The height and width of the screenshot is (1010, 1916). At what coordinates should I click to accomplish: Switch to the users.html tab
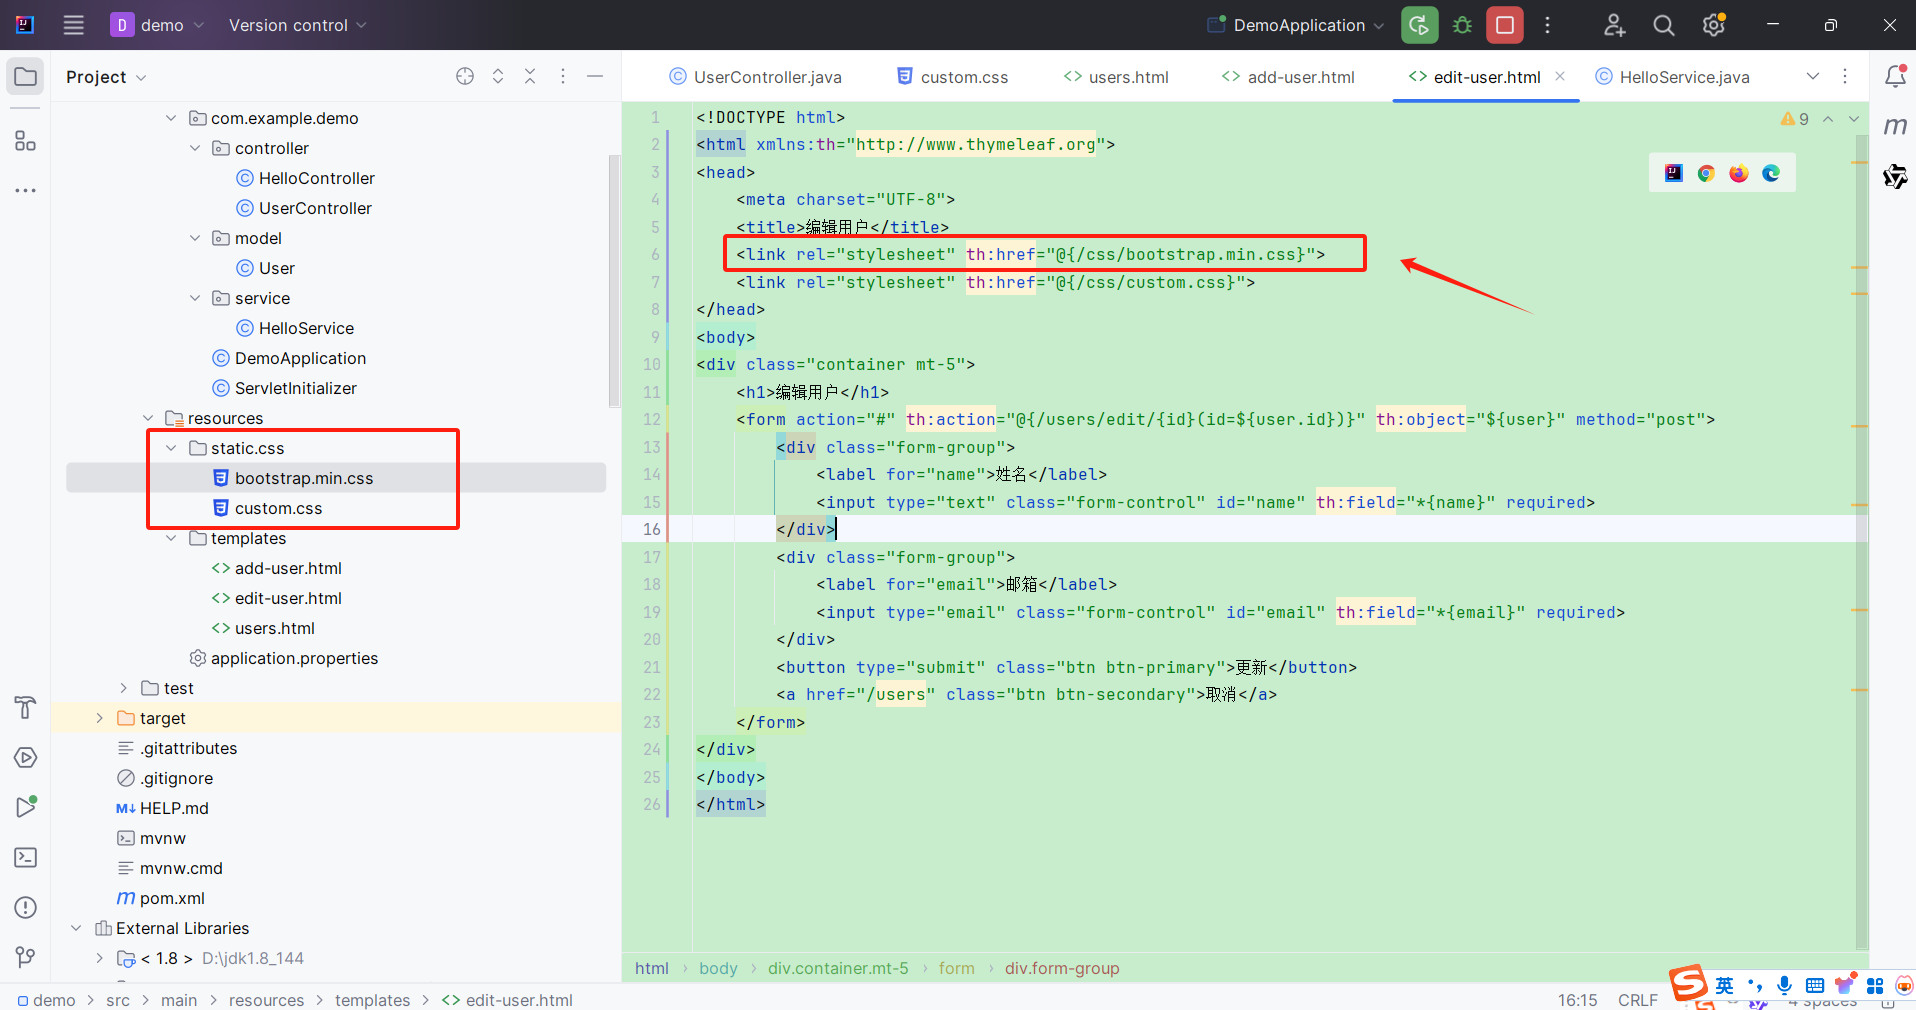(1116, 76)
